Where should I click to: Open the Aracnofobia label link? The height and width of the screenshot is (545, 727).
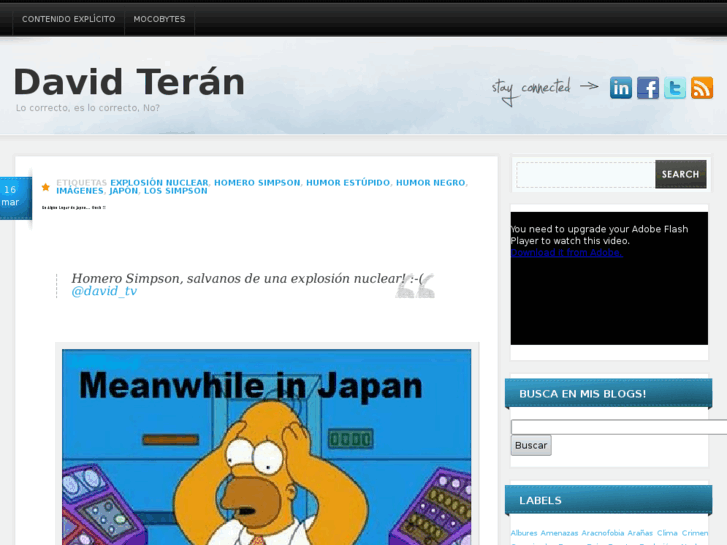[x=603, y=533]
